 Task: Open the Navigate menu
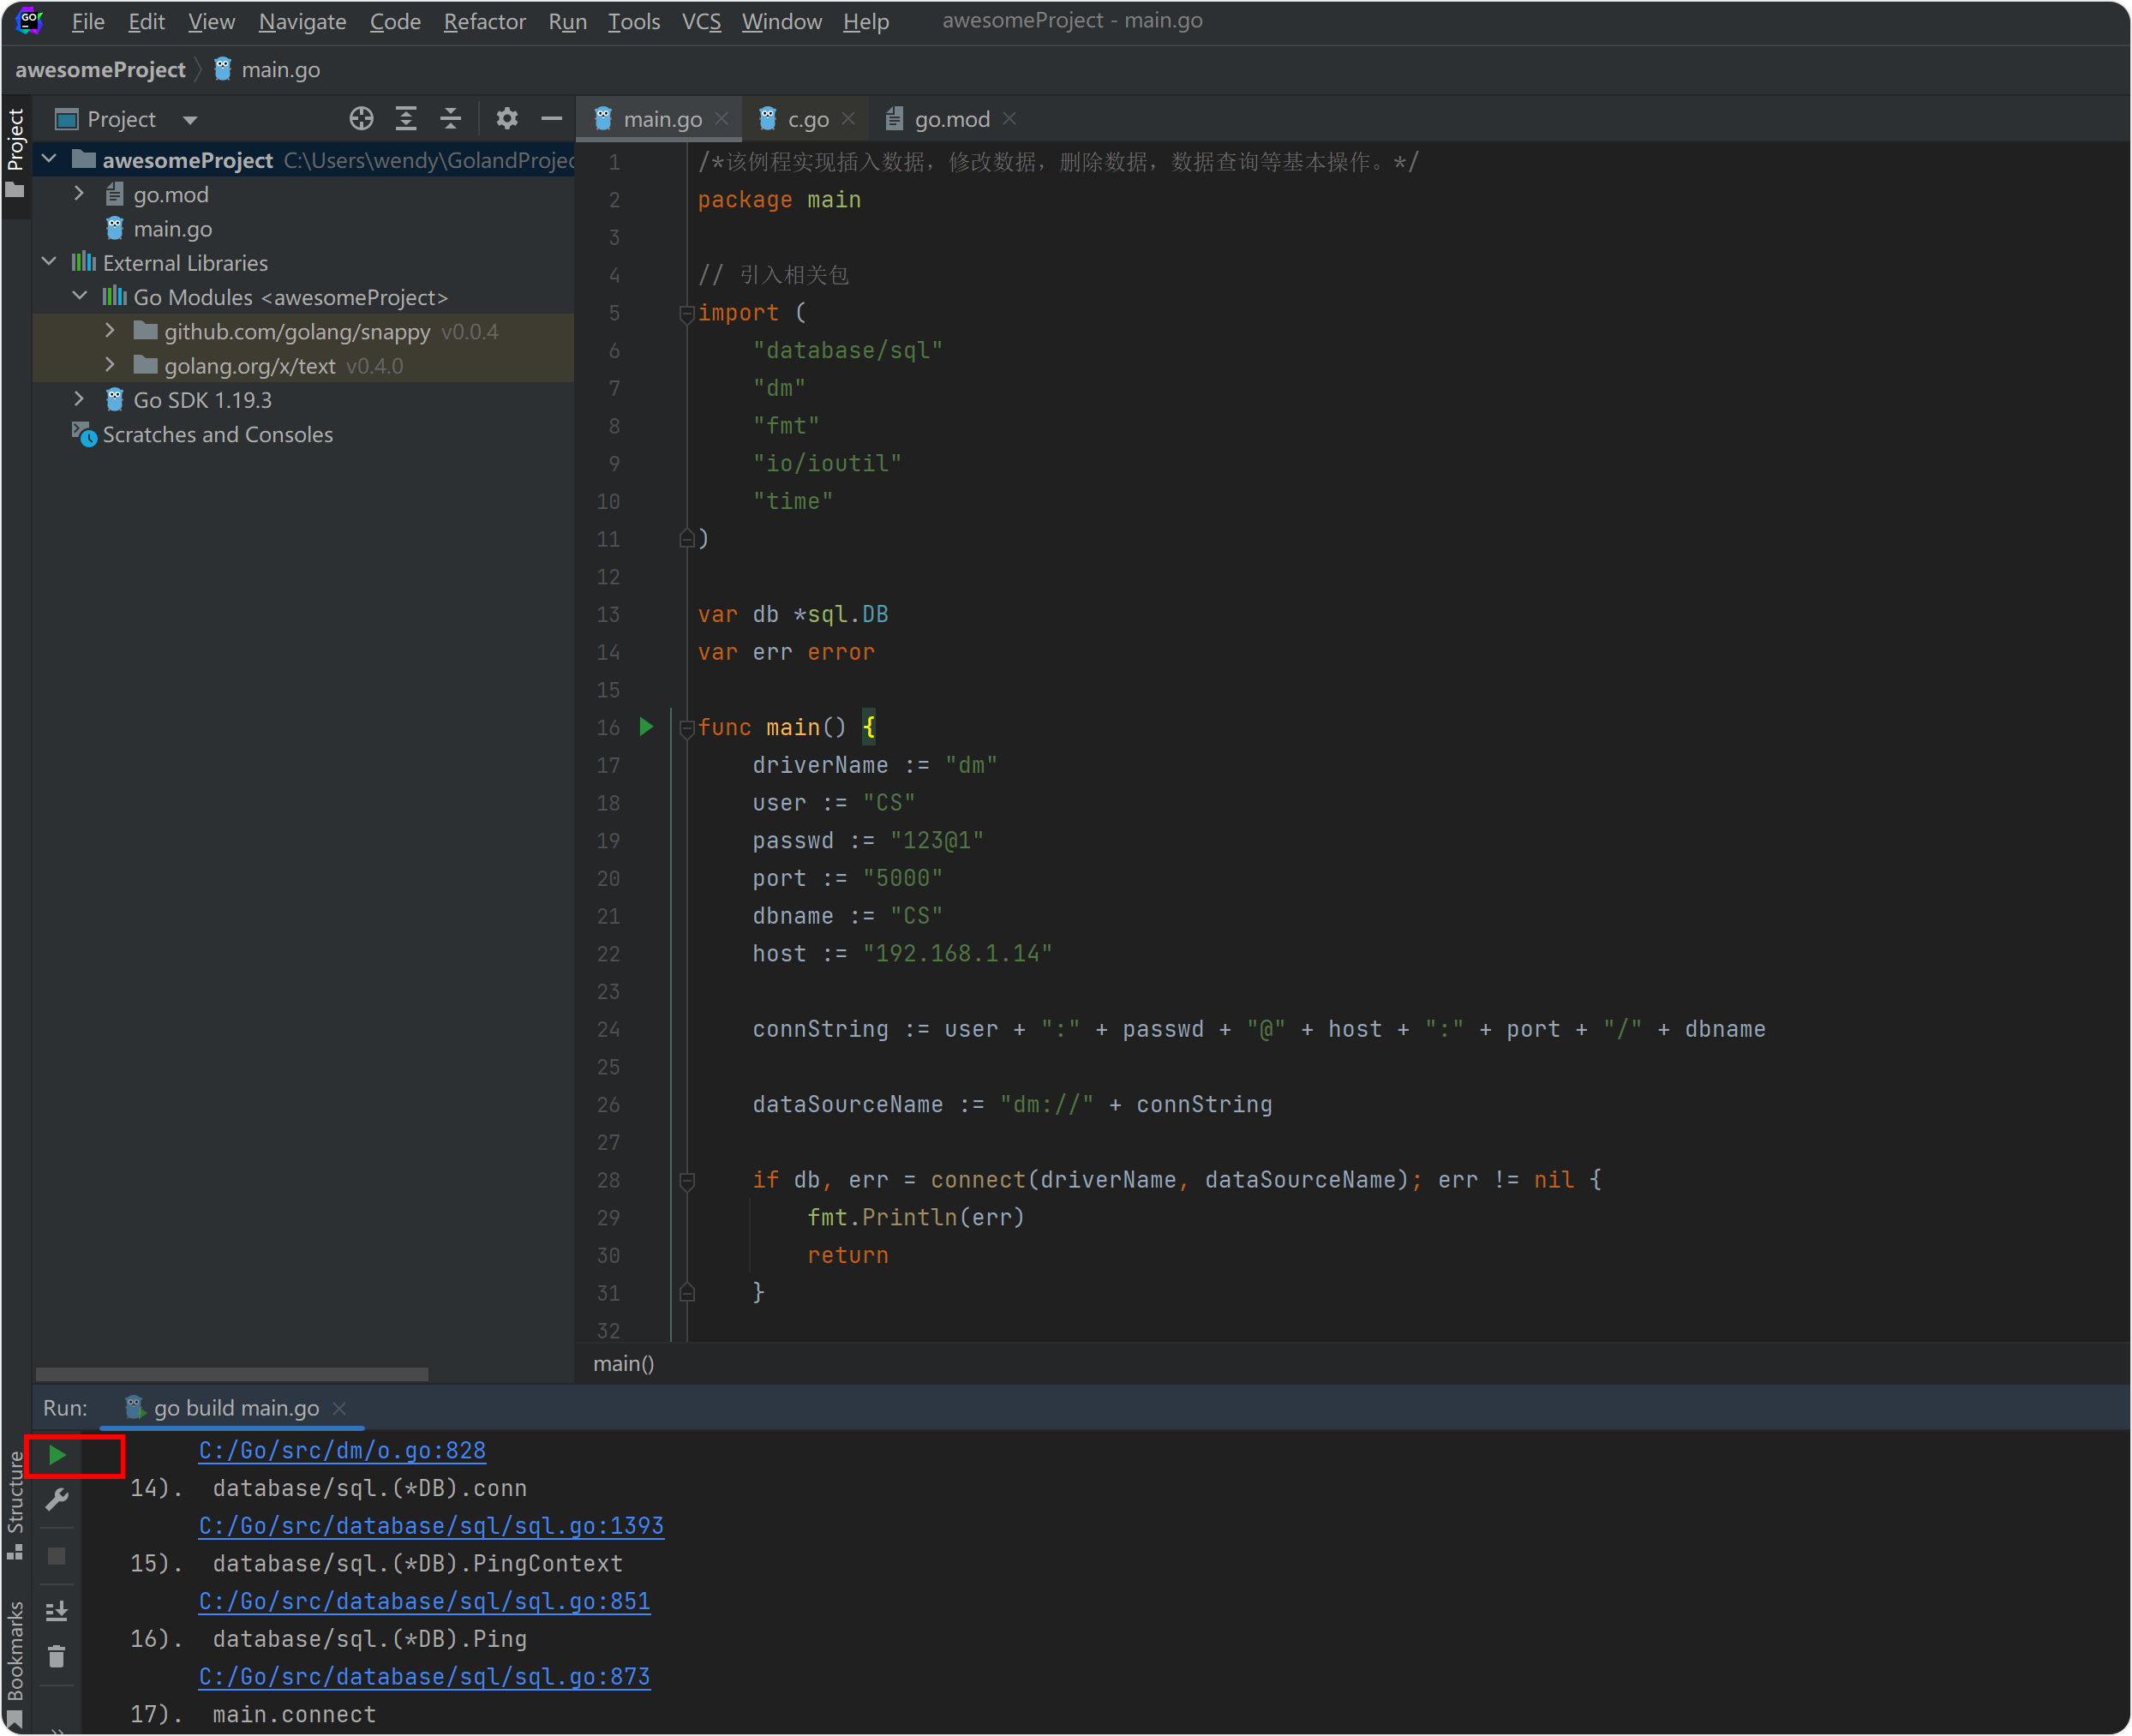tap(302, 21)
